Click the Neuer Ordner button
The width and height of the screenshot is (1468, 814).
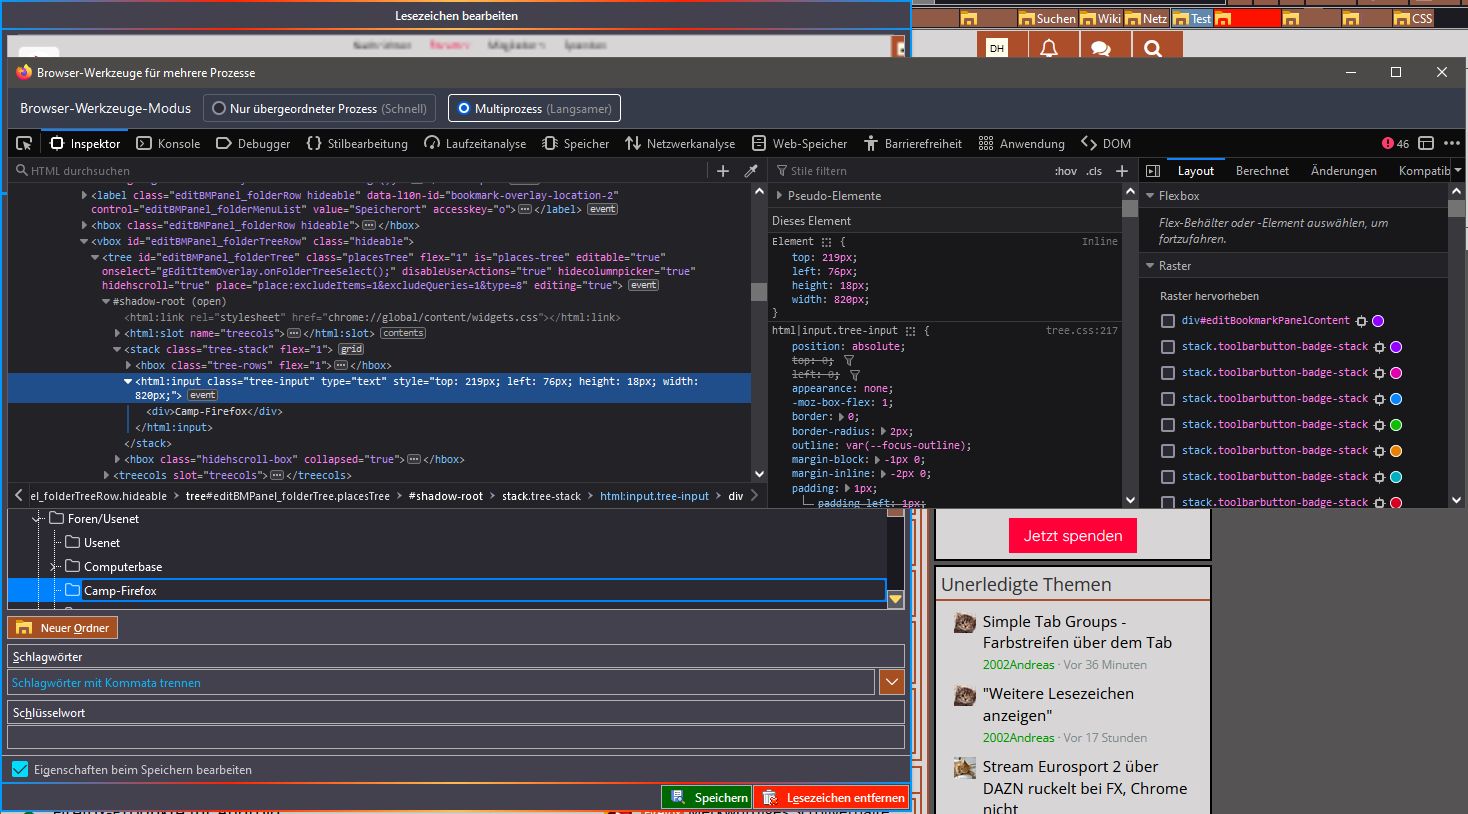point(63,628)
